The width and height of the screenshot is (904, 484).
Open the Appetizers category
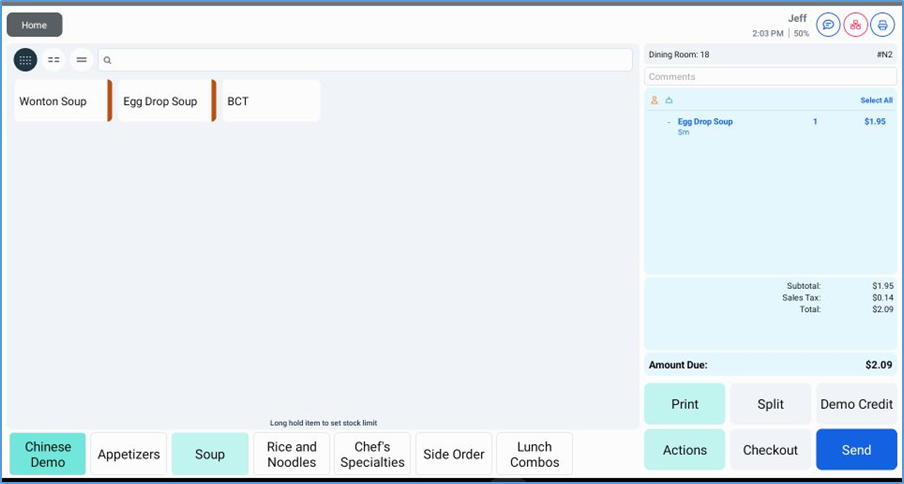pos(129,454)
